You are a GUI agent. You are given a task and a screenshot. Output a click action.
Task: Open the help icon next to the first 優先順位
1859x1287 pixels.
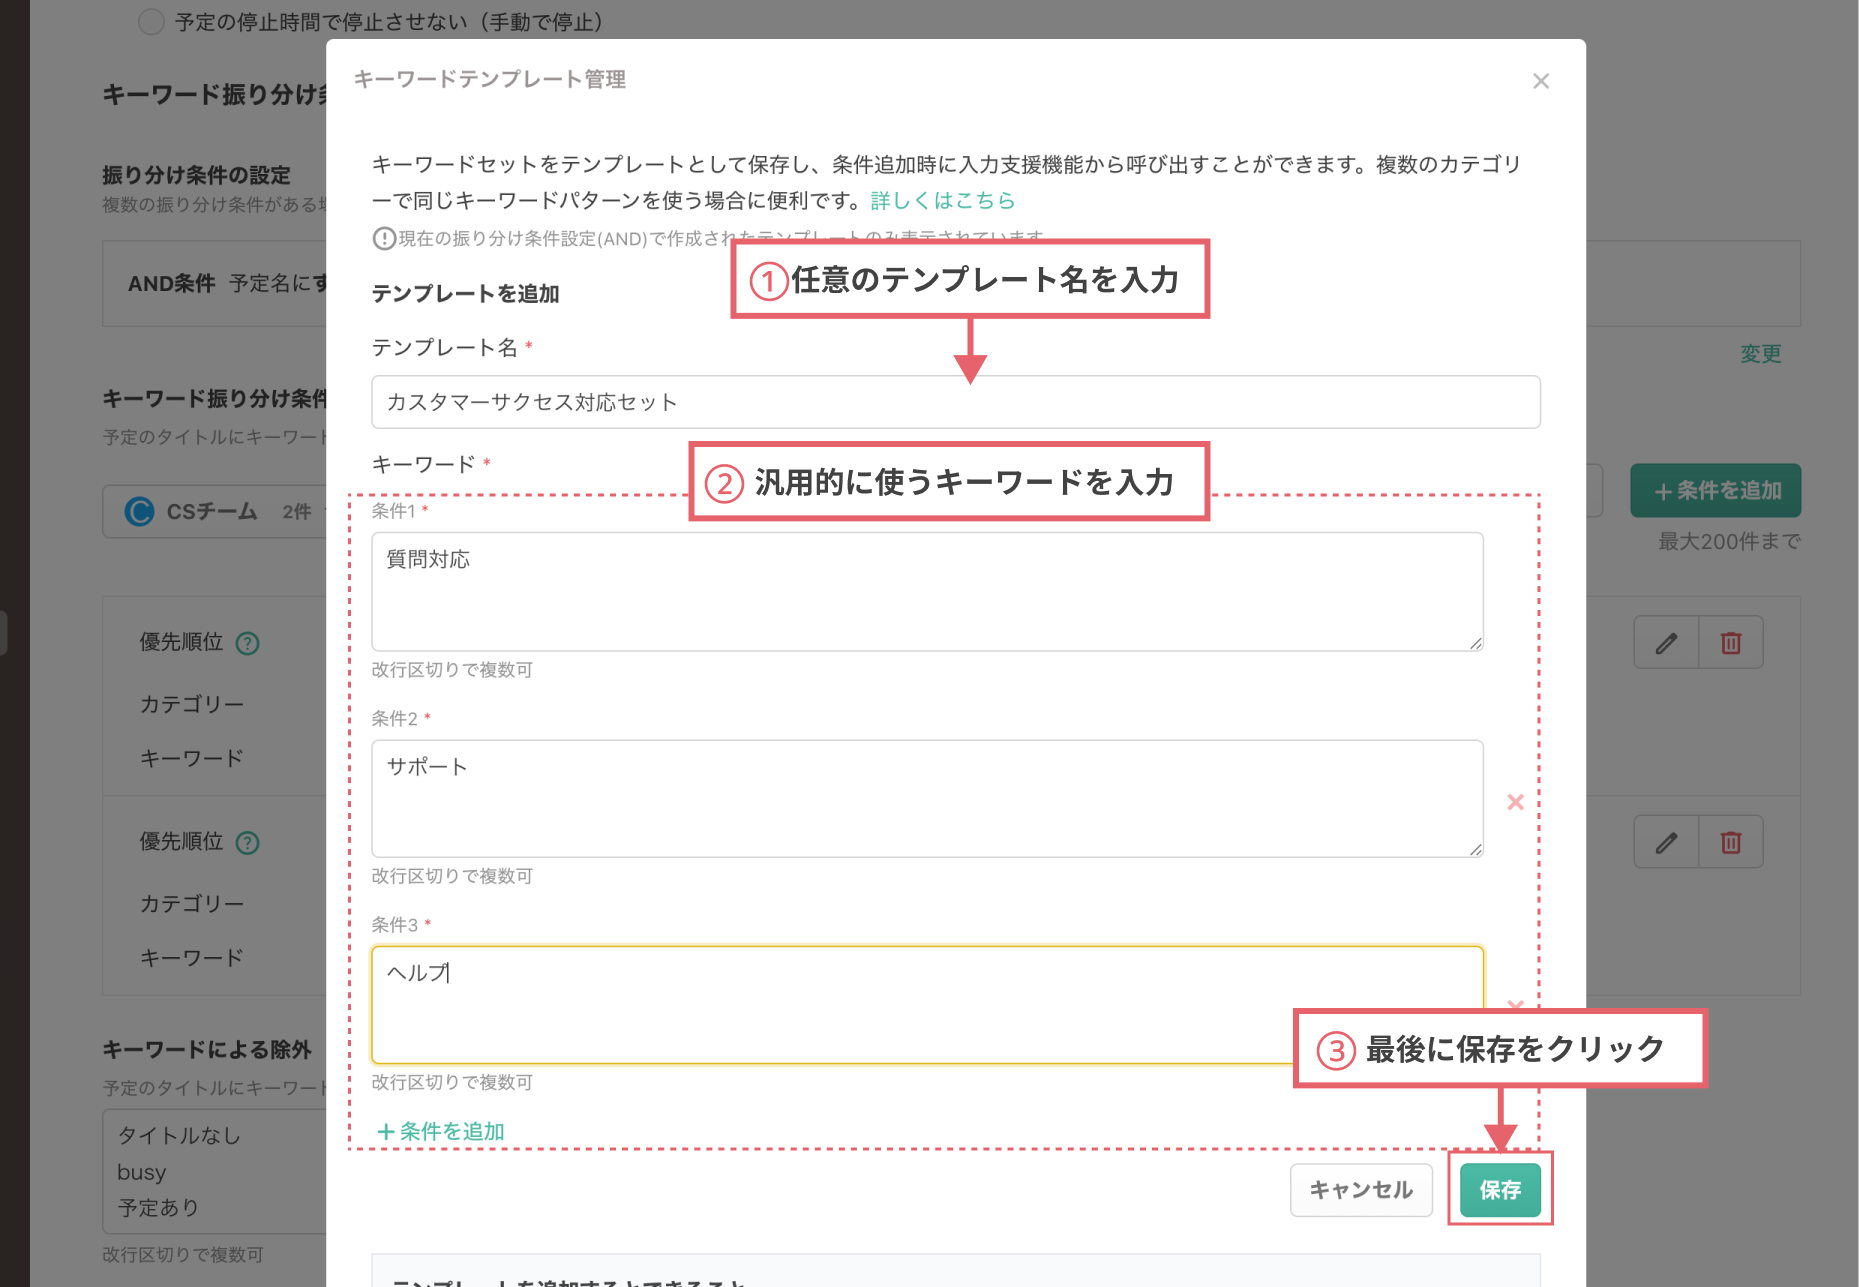click(247, 643)
